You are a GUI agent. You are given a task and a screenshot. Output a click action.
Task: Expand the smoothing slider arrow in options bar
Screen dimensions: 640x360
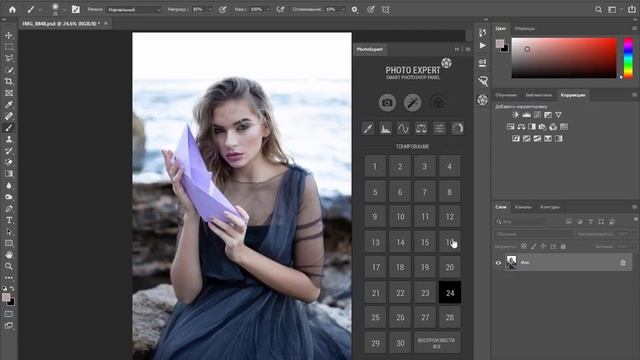tap(342, 9)
